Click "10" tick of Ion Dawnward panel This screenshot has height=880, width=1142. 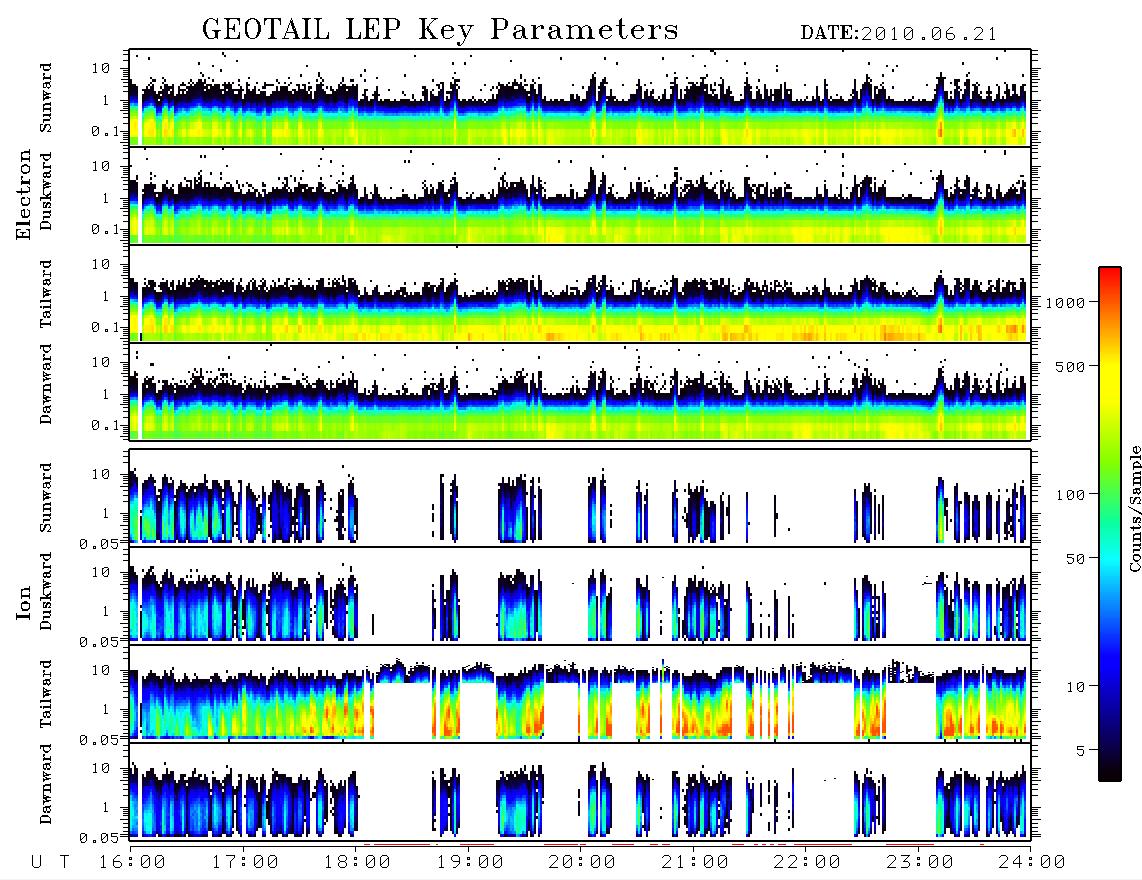coord(101,768)
